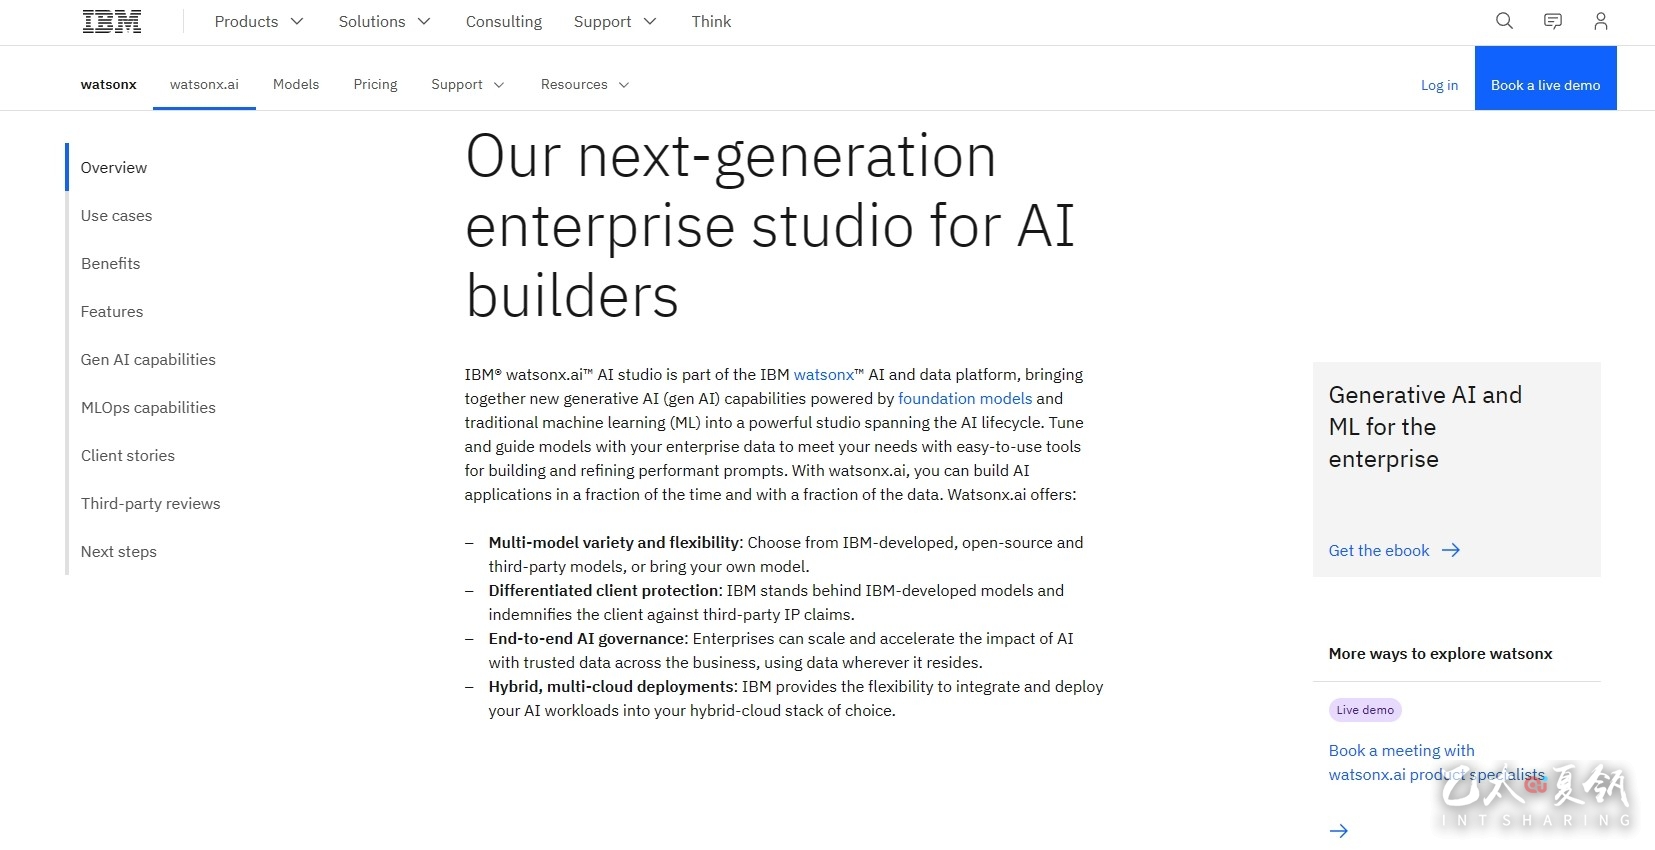Click the IBM logo
This screenshot has height=850, width=1655.
(x=111, y=21)
